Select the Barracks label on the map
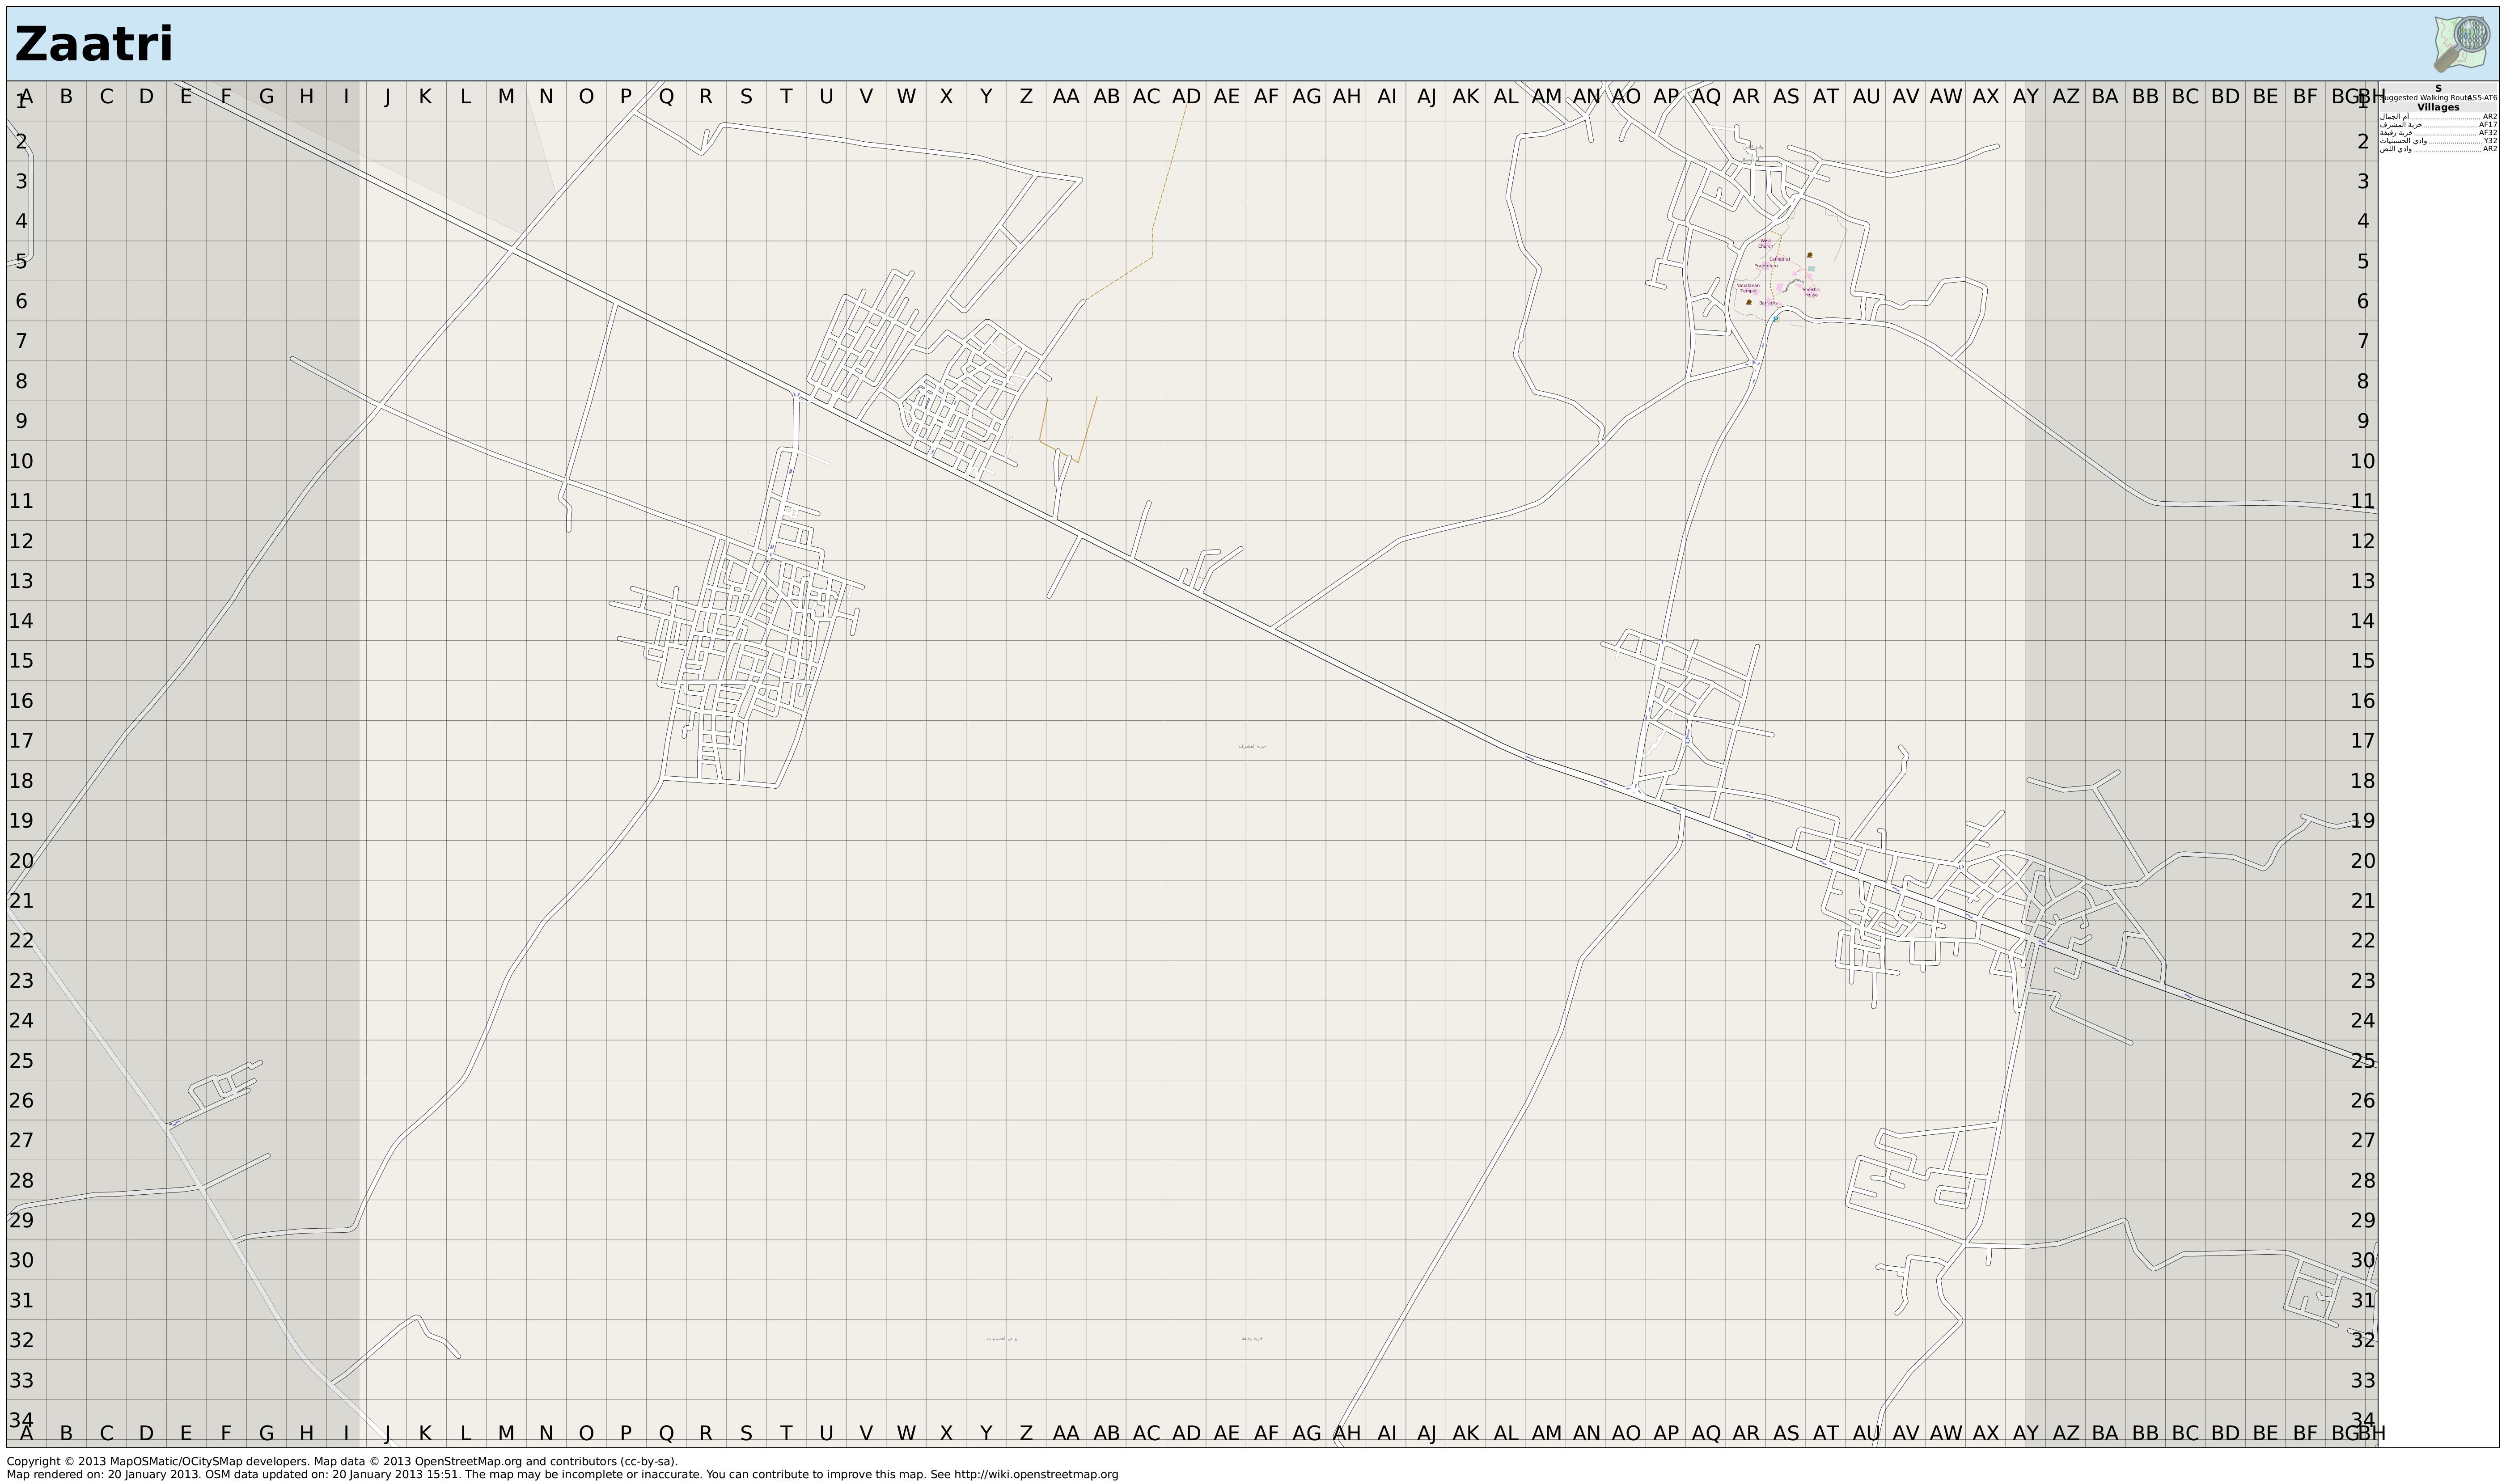The width and height of the screenshot is (2506, 1484). 1769,303
